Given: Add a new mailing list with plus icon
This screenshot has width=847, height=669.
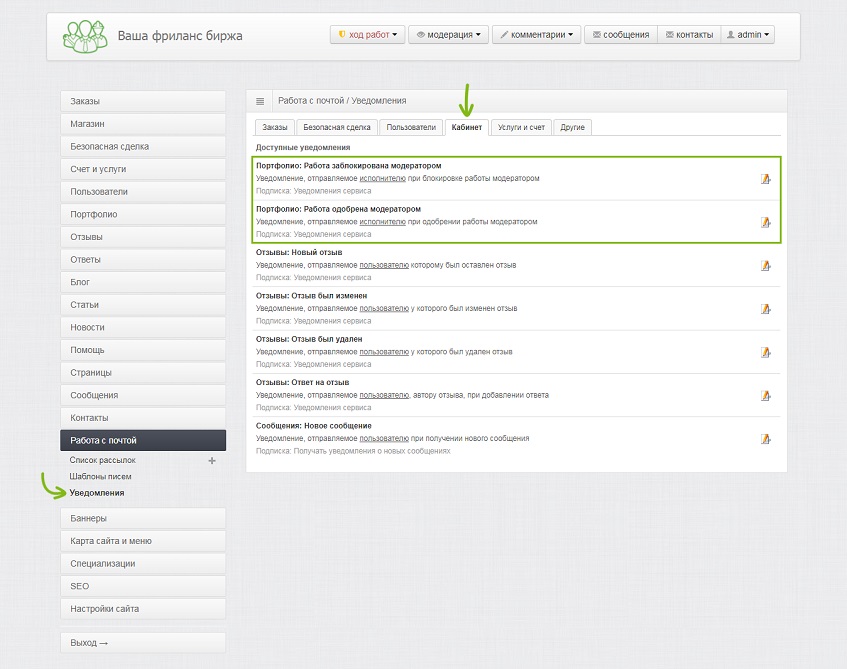Looking at the screenshot, I should [x=212, y=460].
